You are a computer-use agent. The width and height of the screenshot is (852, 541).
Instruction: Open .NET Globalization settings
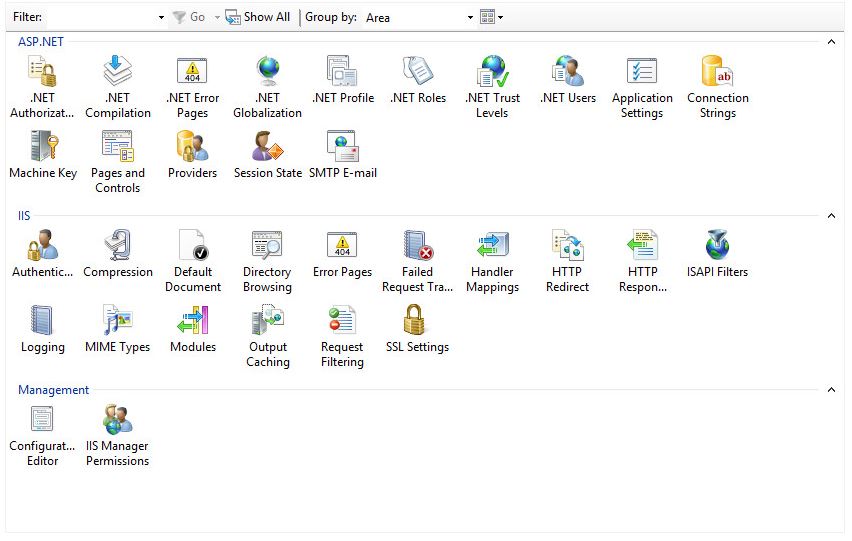(x=267, y=87)
